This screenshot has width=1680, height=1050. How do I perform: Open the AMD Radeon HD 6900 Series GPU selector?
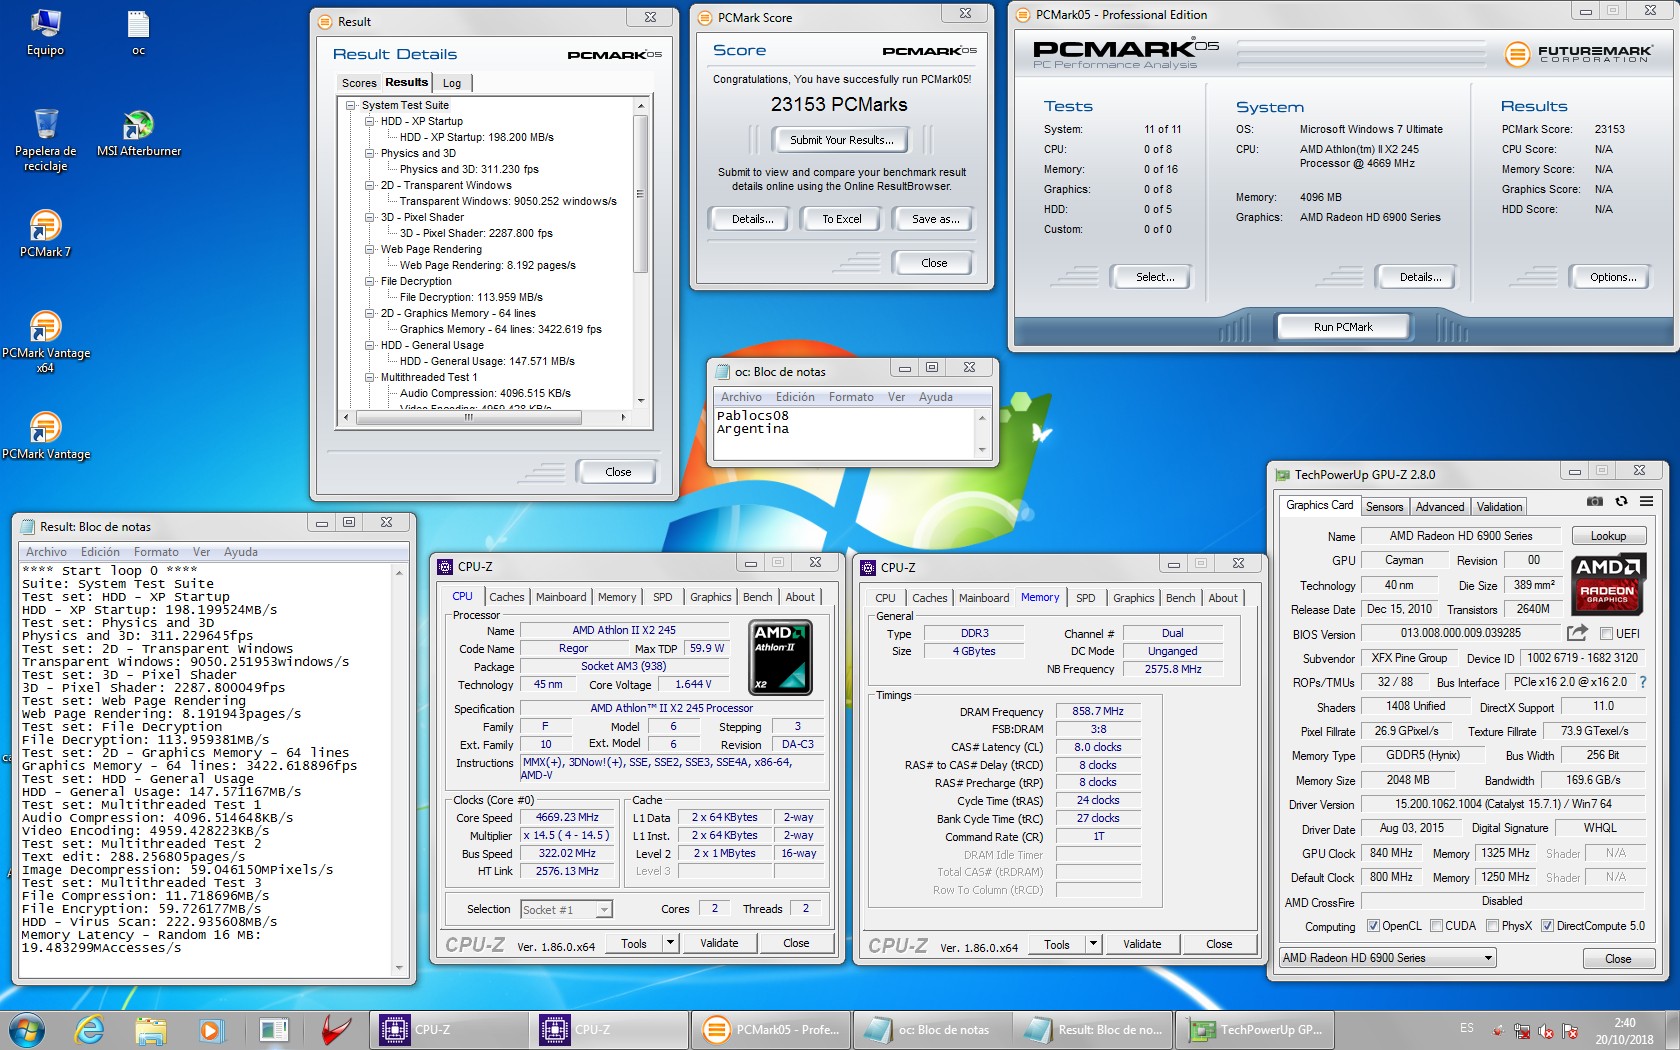[x=1387, y=958]
